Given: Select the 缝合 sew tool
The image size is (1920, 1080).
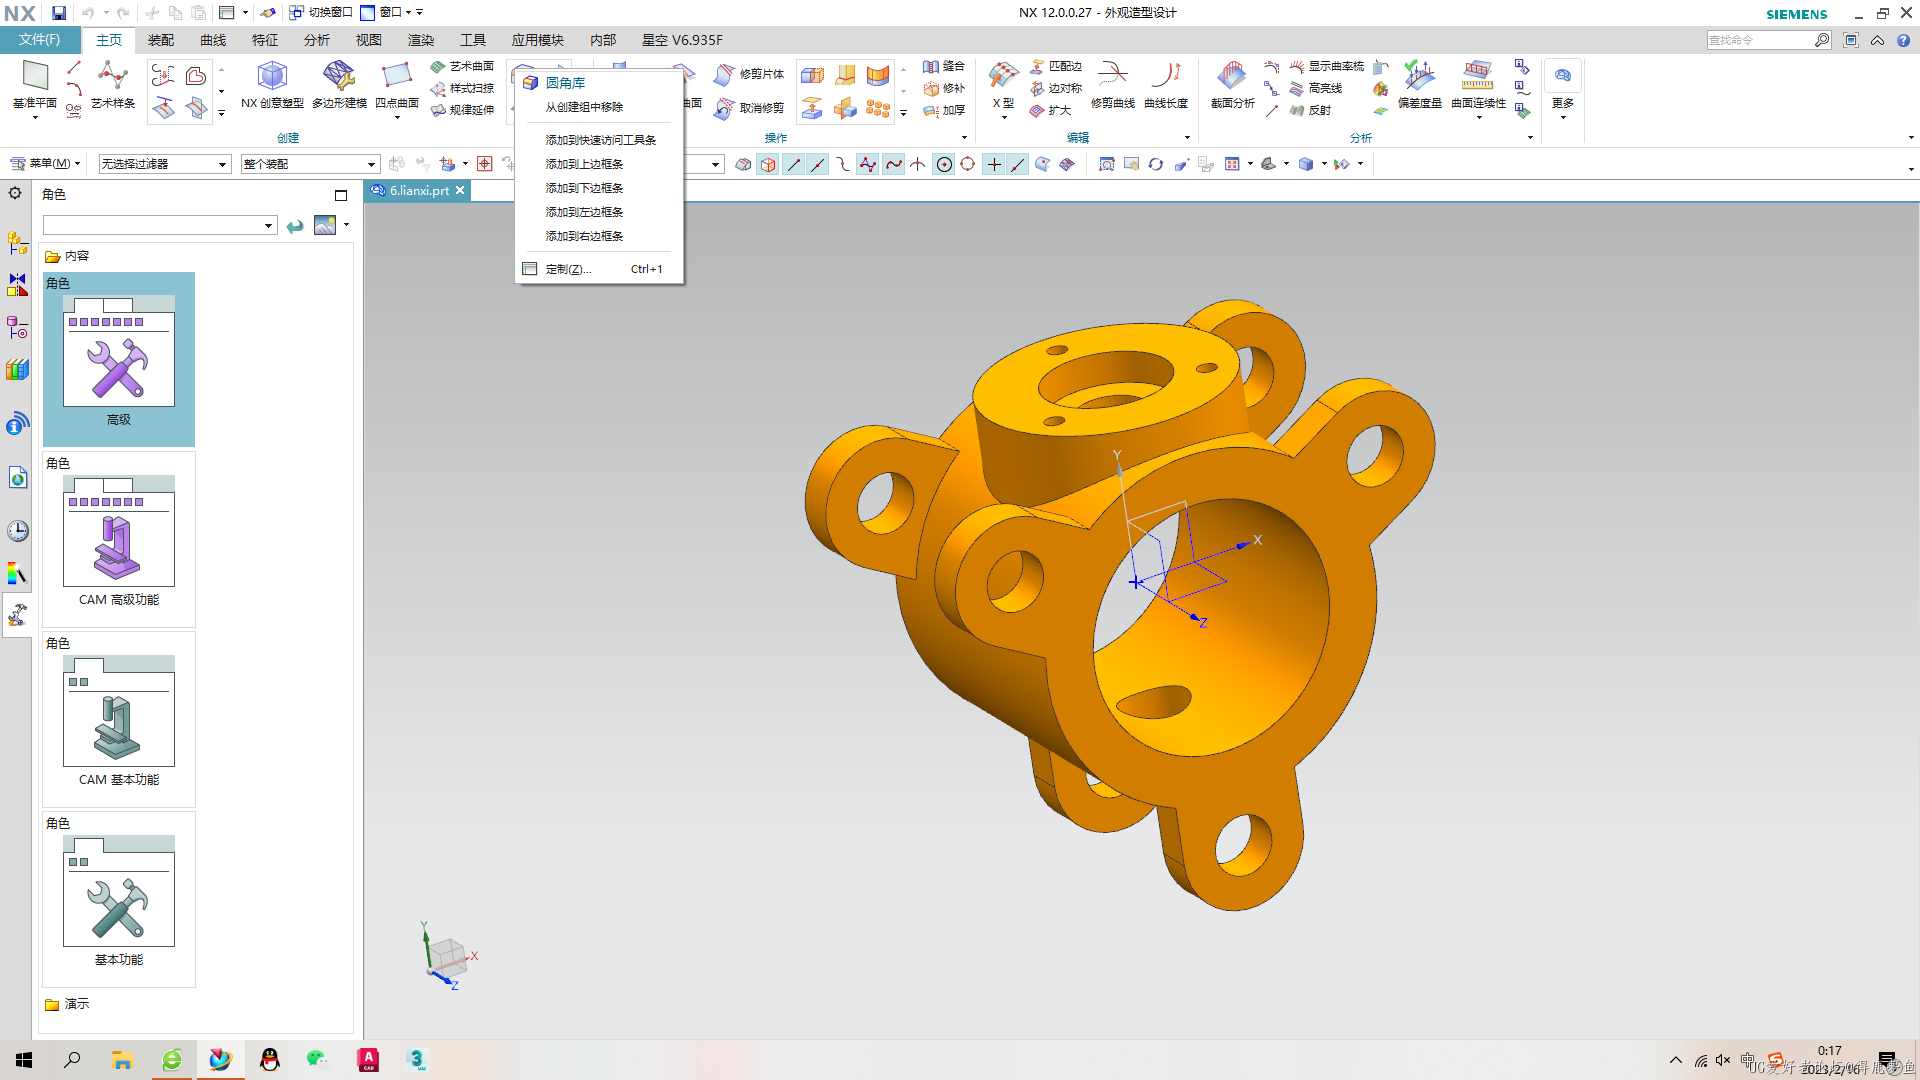Looking at the screenshot, I should (x=944, y=66).
